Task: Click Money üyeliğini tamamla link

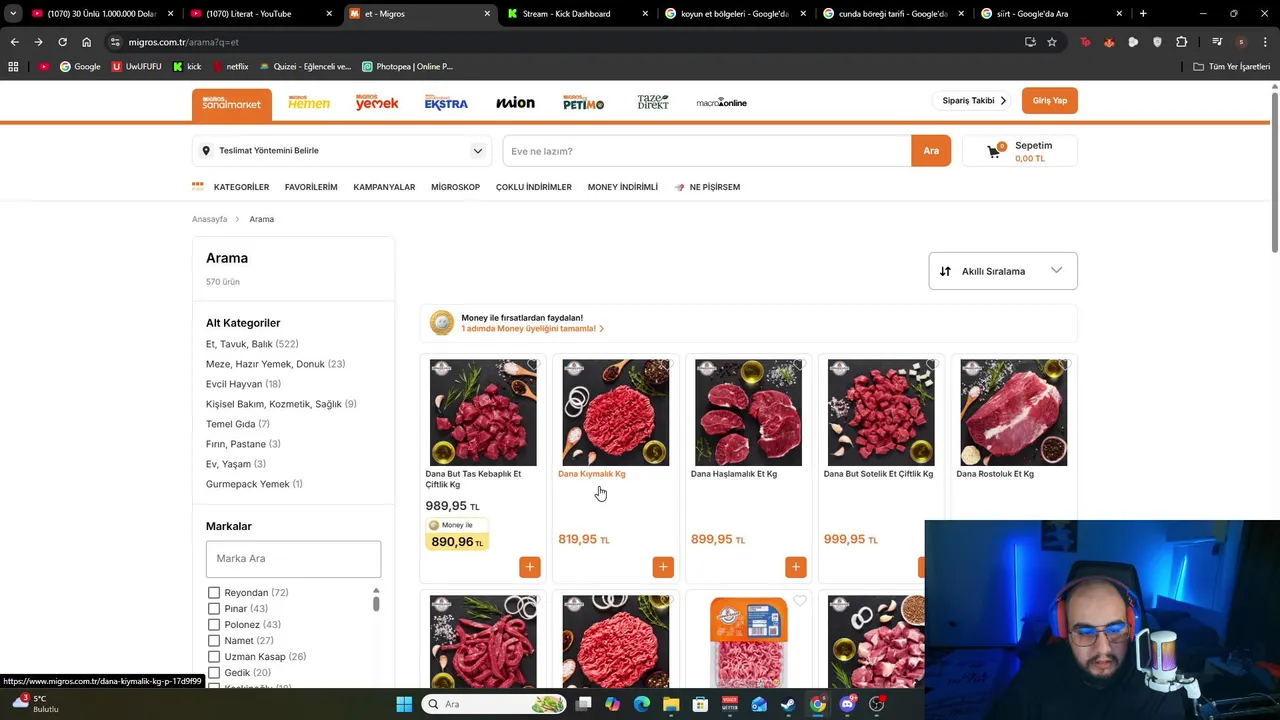Action: (532, 328)
